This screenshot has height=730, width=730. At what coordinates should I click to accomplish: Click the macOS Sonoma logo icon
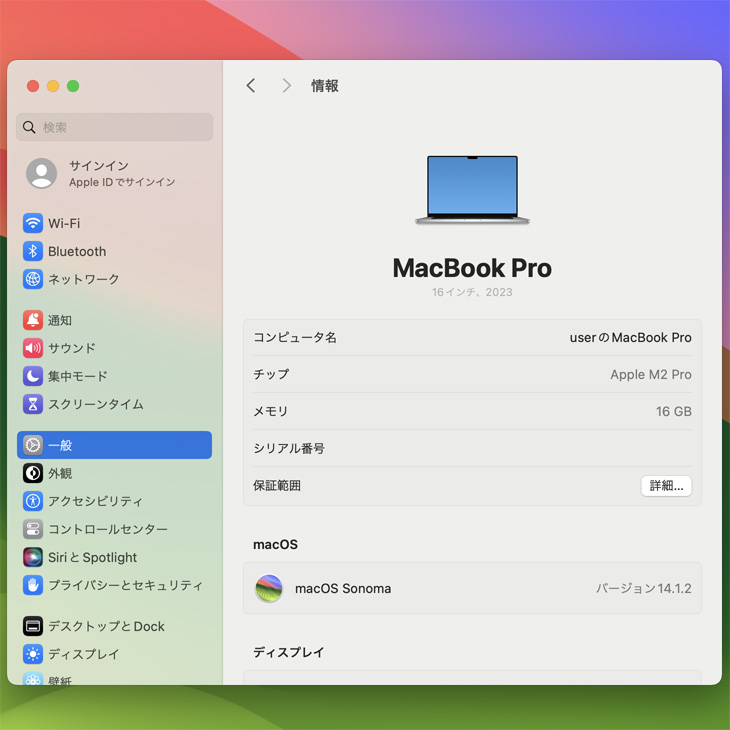pyautogui.click(x=269, y=588)
